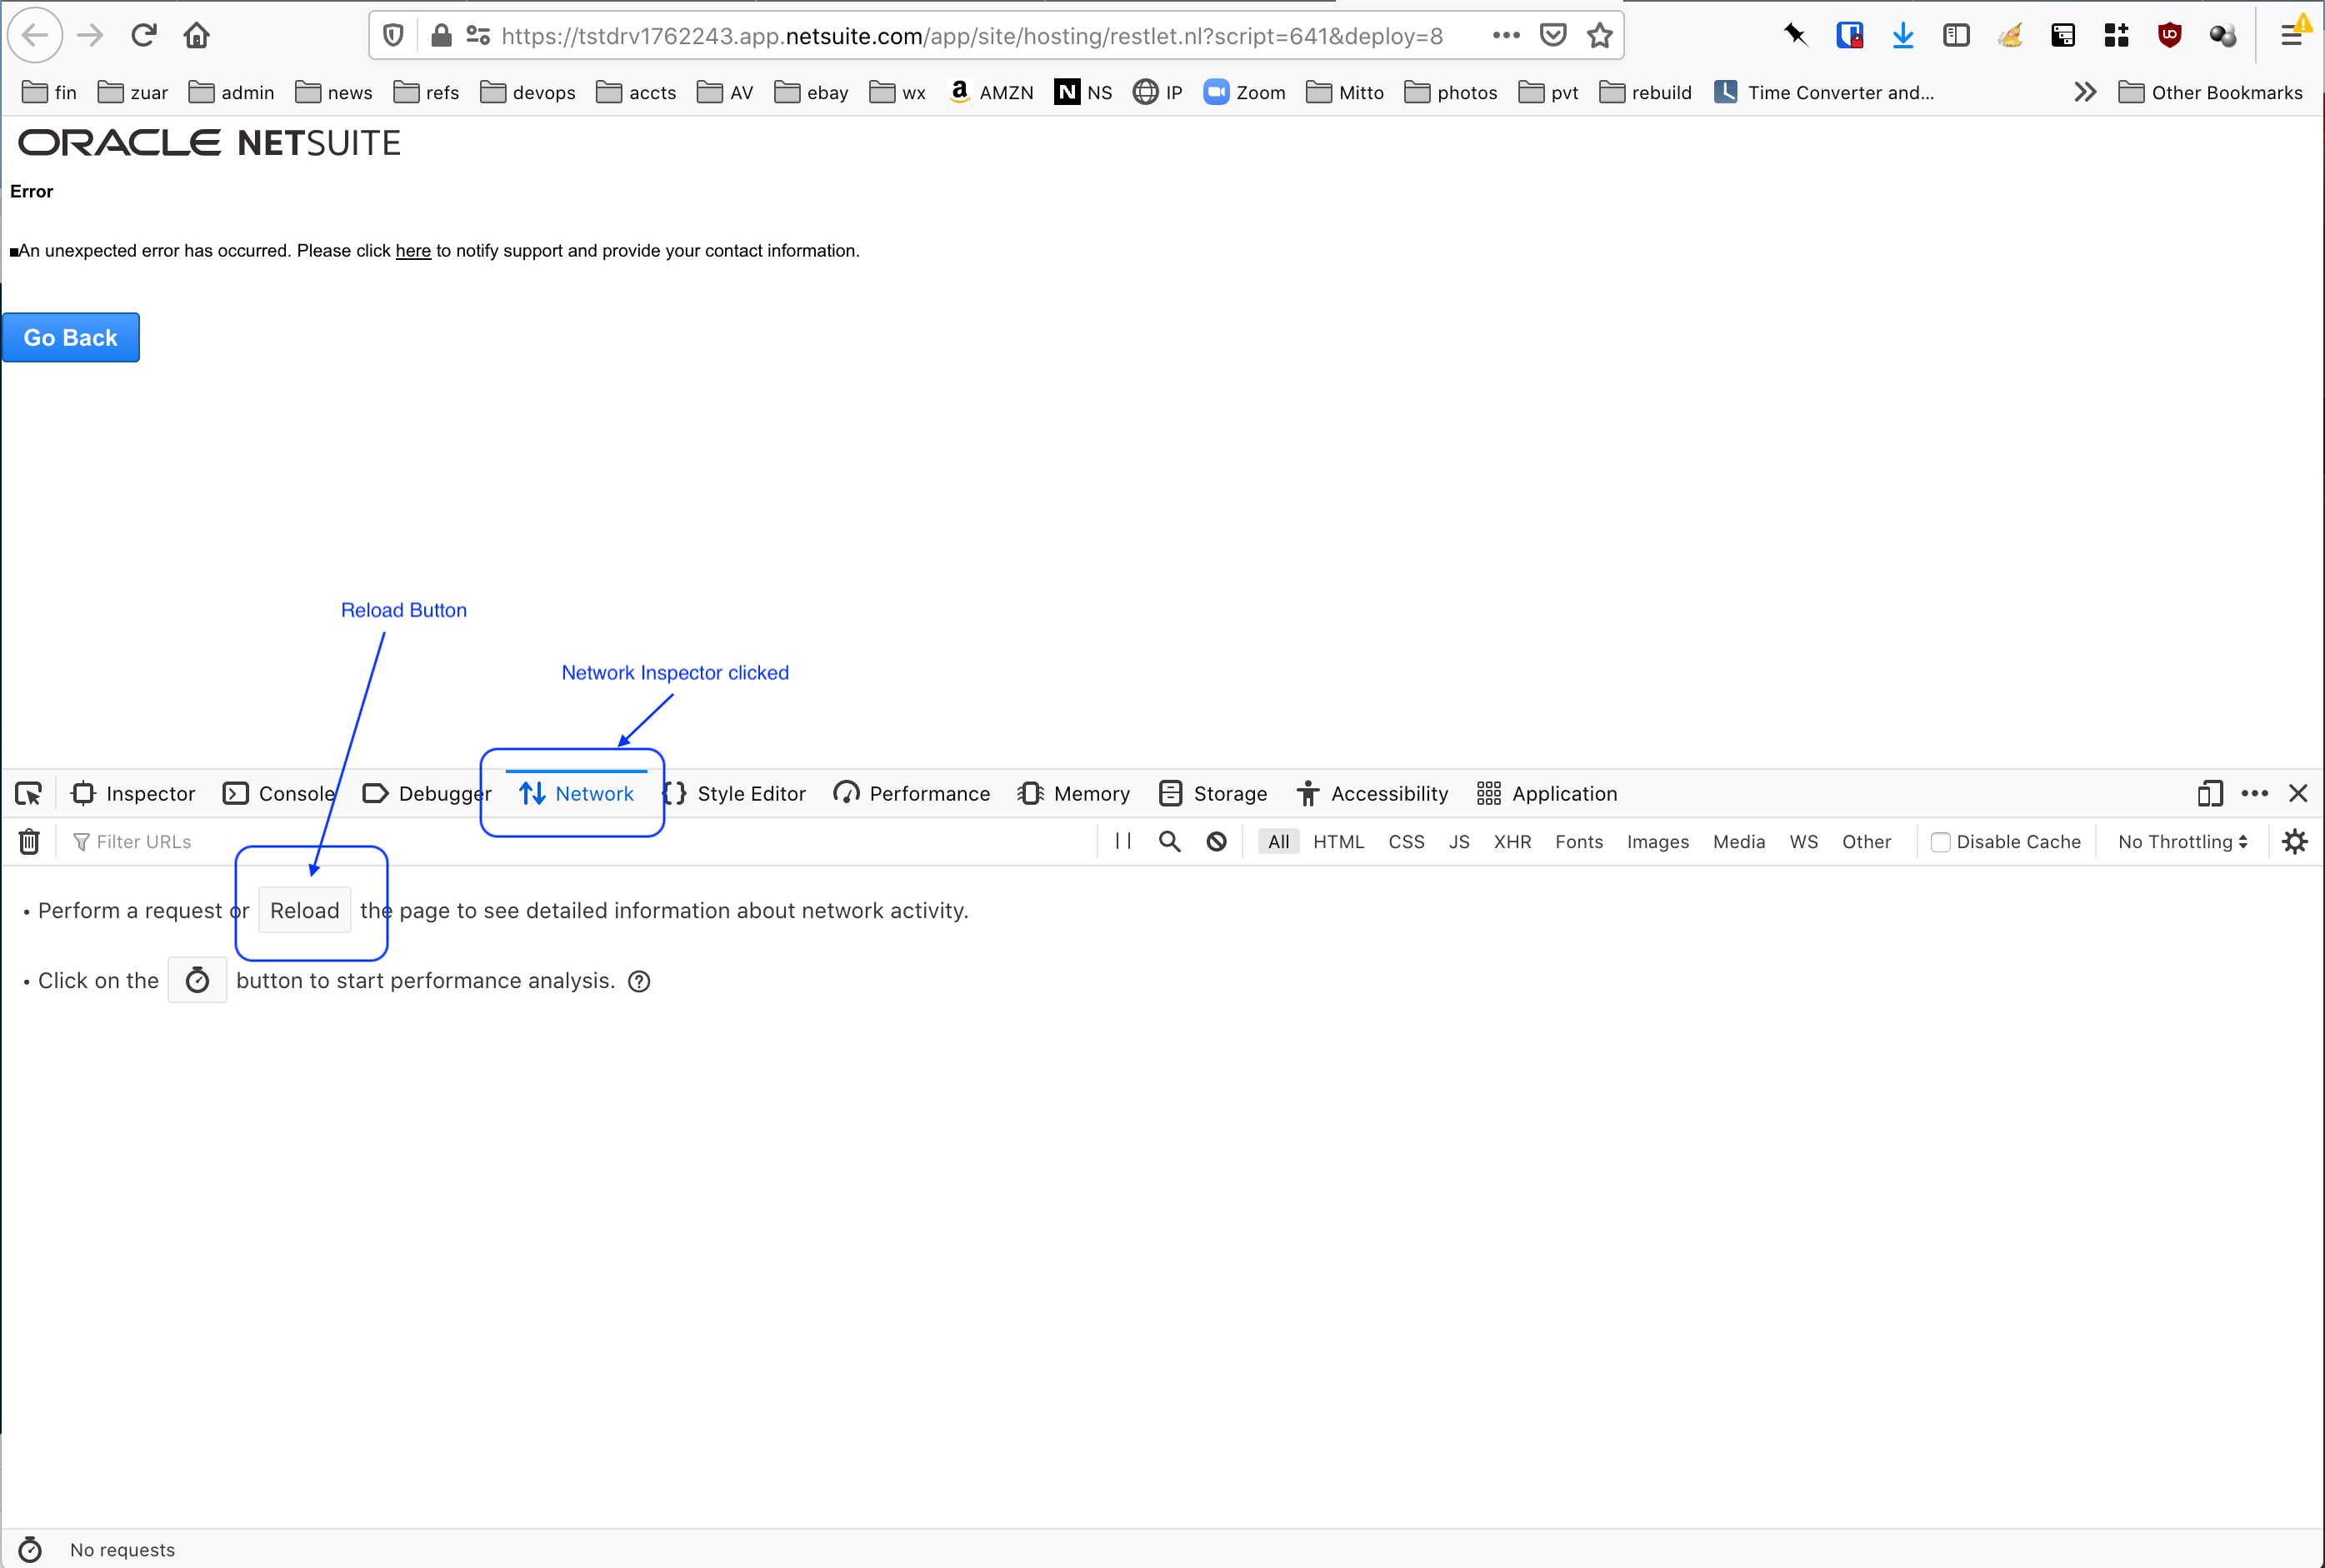This screenshot has width=2325, height=1568.
Task: Open the No Throttling dropdown
Action: coord(2182,842)
